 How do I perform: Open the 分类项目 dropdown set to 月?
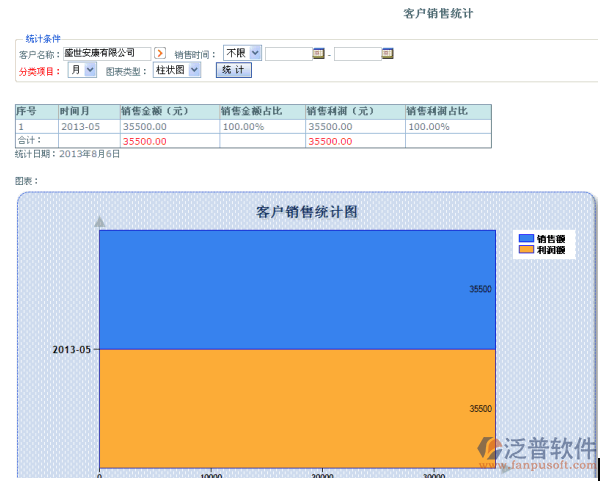pyautogui.click(x=82, y=70)
